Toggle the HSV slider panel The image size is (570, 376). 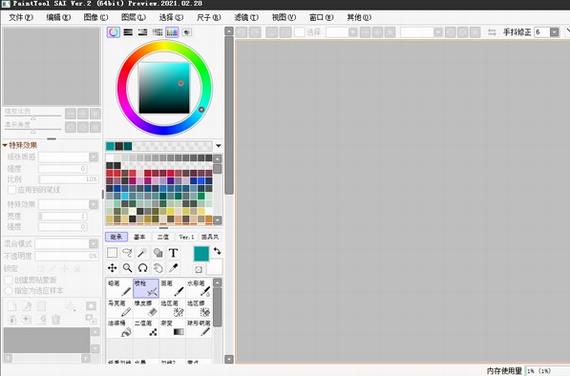click(142, 32)
